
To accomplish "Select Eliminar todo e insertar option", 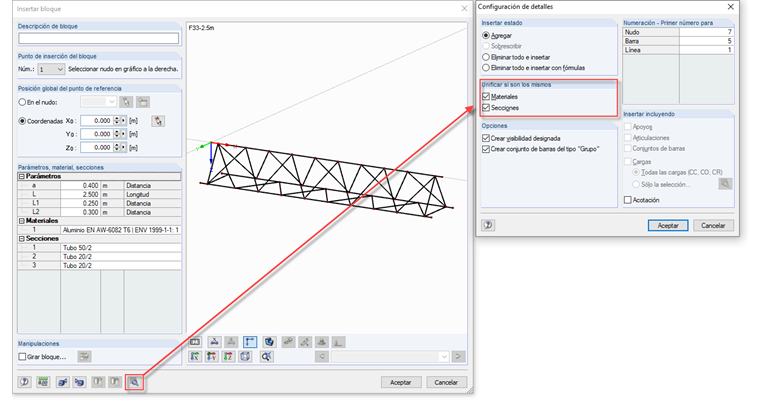I will [x=486, y=57].
